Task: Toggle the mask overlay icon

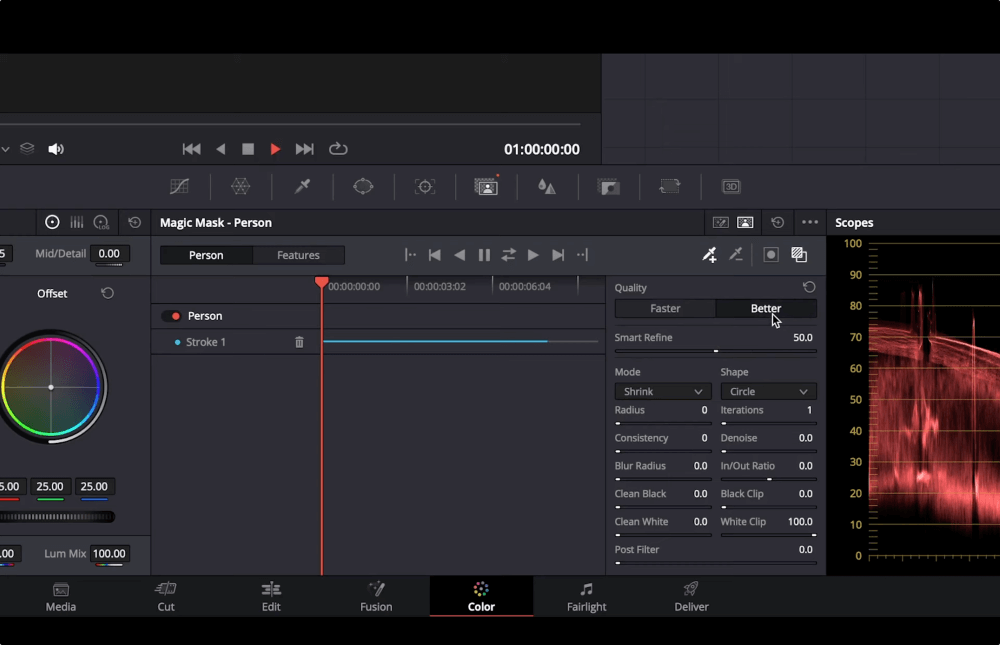Action: pyautogui.click(x=771, y=255)
